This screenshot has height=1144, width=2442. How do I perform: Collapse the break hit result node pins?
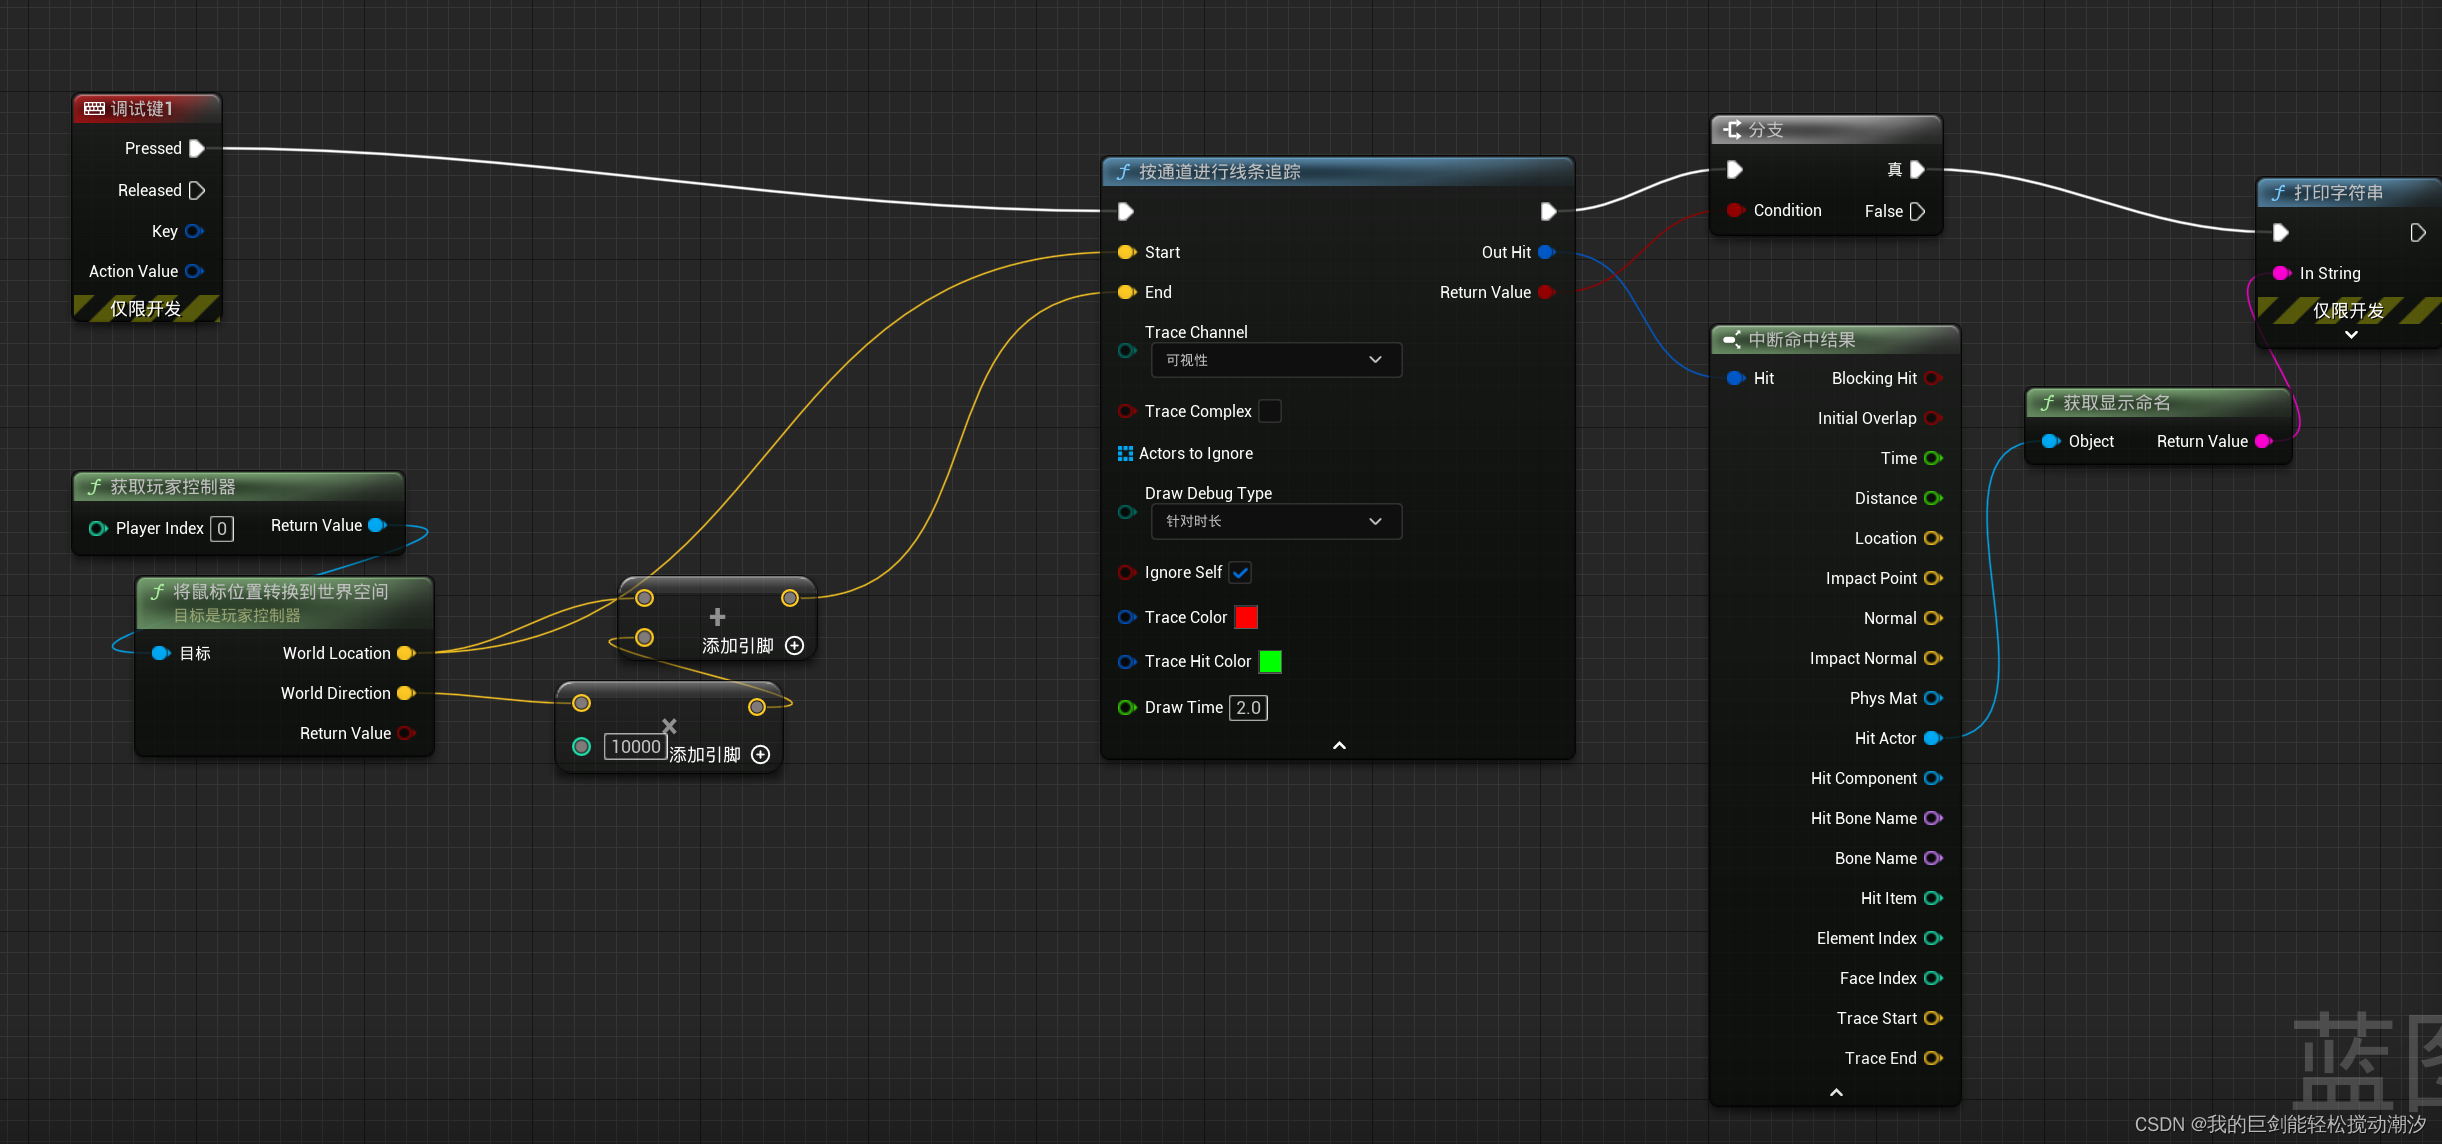tap(1836, 1092)
